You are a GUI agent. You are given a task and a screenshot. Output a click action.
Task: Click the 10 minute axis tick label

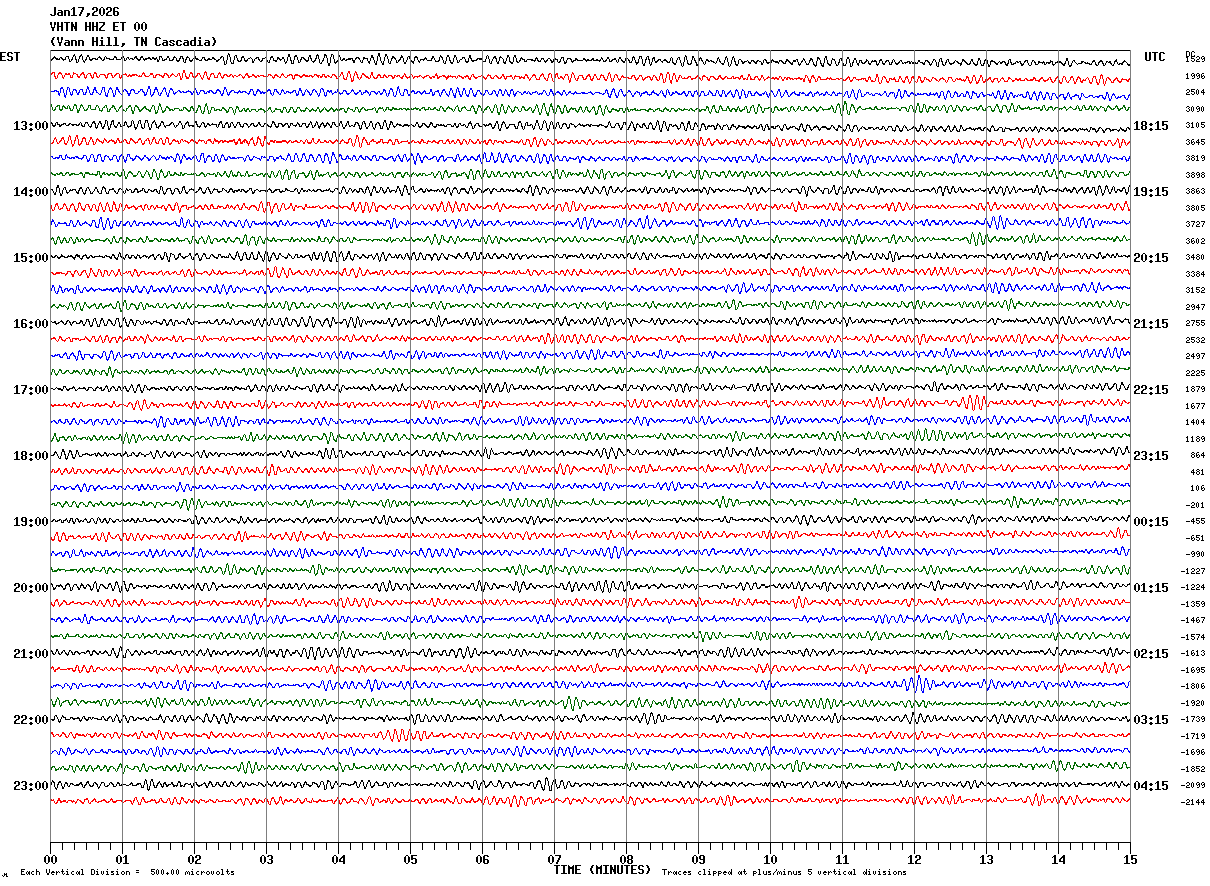tap(770, 860)
